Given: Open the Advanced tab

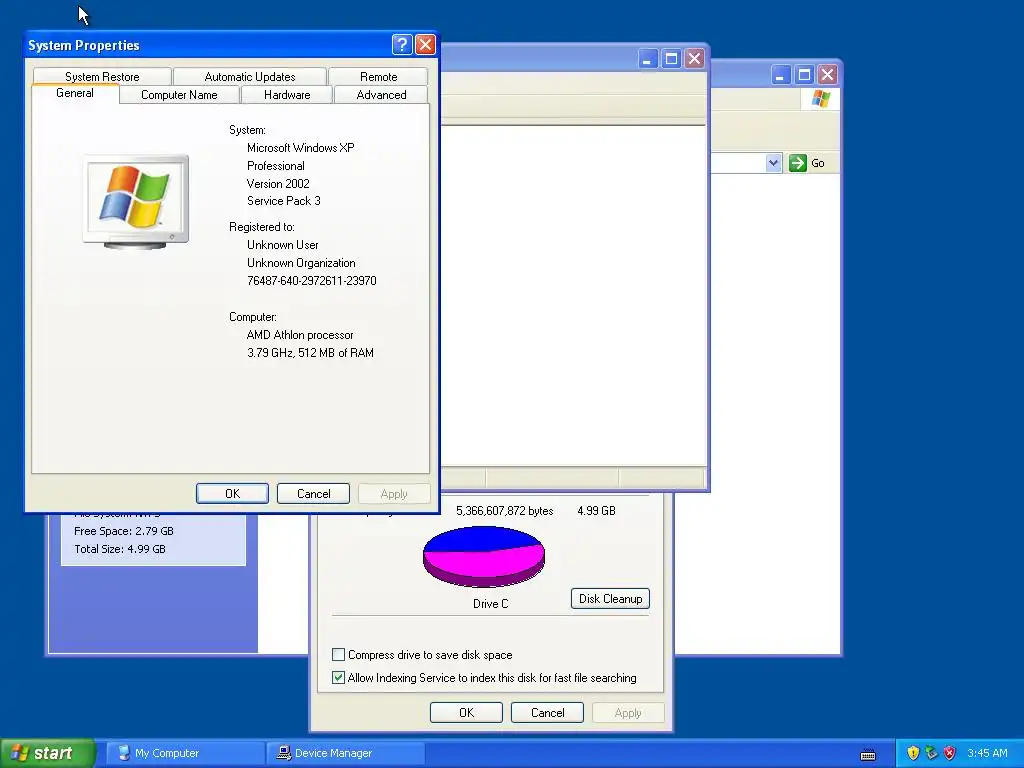Looking at the screenshot, I should tap(381, 95).
